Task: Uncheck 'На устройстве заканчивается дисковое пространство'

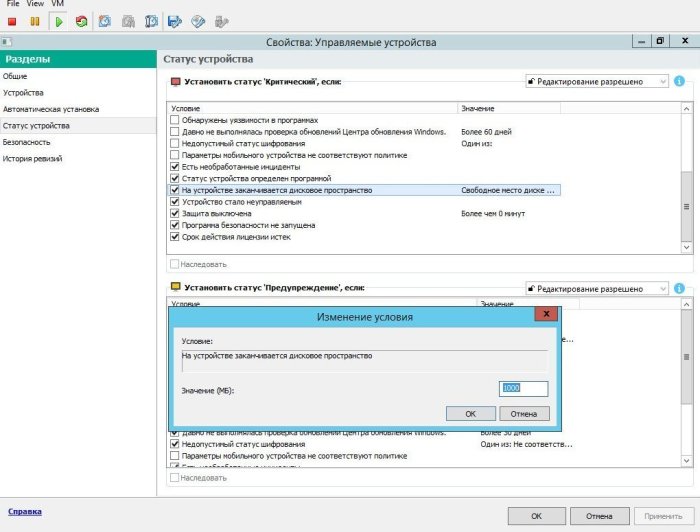Action: coord(175,190)
